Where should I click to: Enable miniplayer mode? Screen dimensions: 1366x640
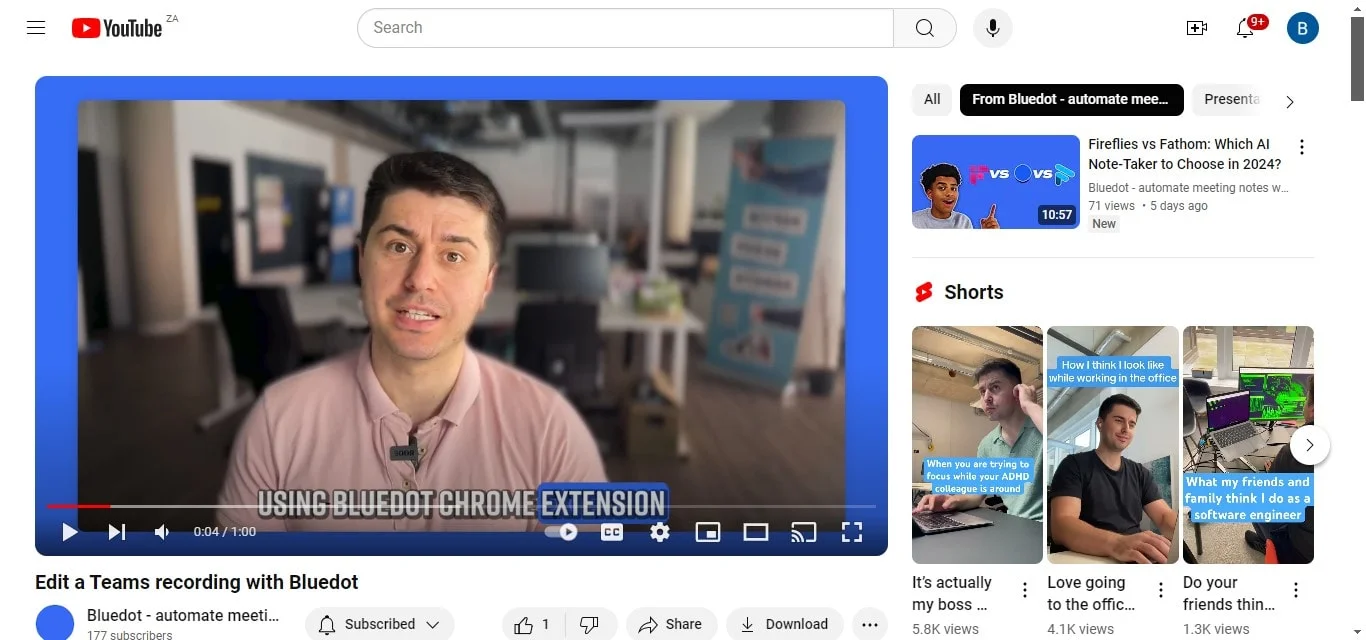708,532
